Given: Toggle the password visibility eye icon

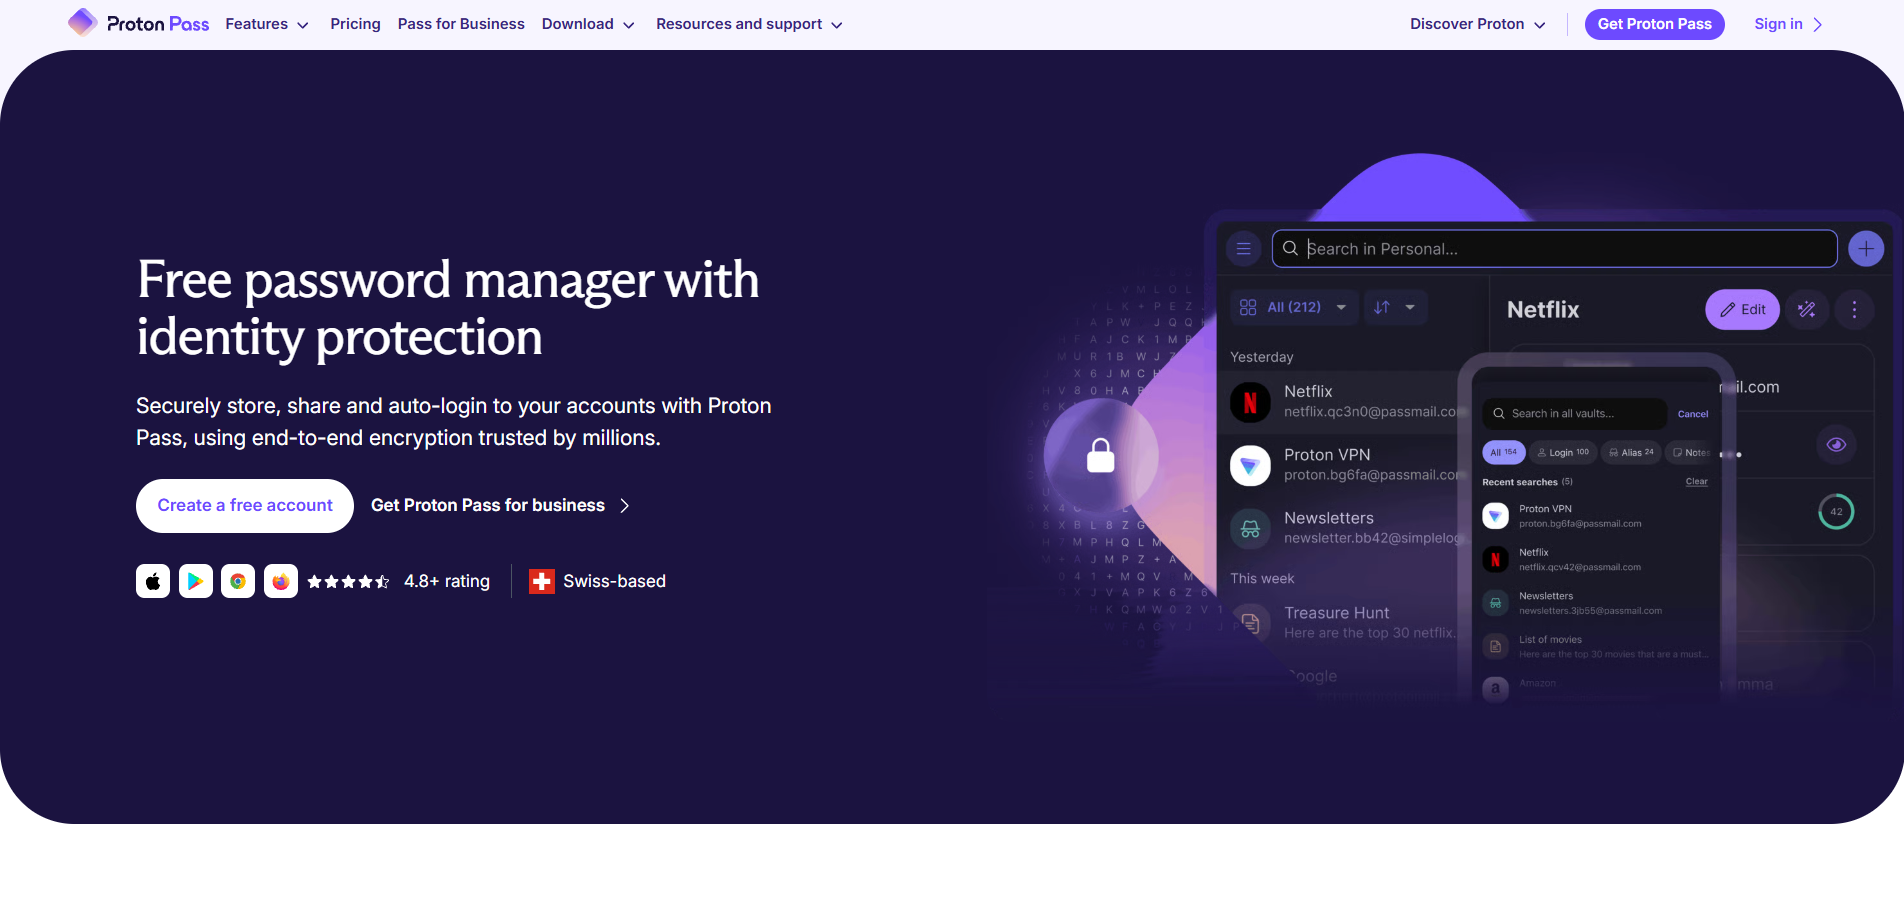Looking at the screenshot, I should pyautogui.click(x=1836, y=445).
